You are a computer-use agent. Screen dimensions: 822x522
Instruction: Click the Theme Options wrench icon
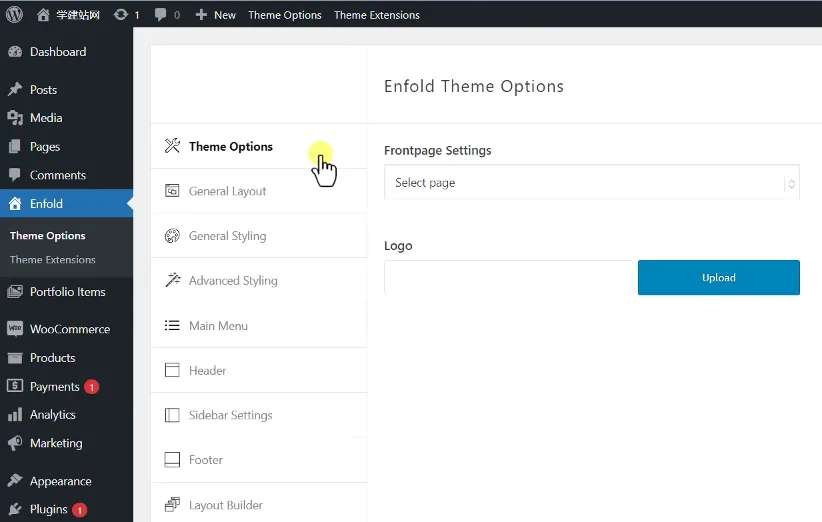172,146
